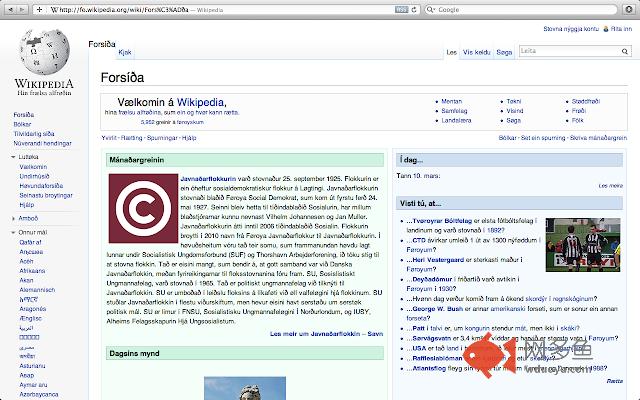Click the search magnifier in Leita box
The width and height of the screenshot is (640, 400).
(624, 51)
